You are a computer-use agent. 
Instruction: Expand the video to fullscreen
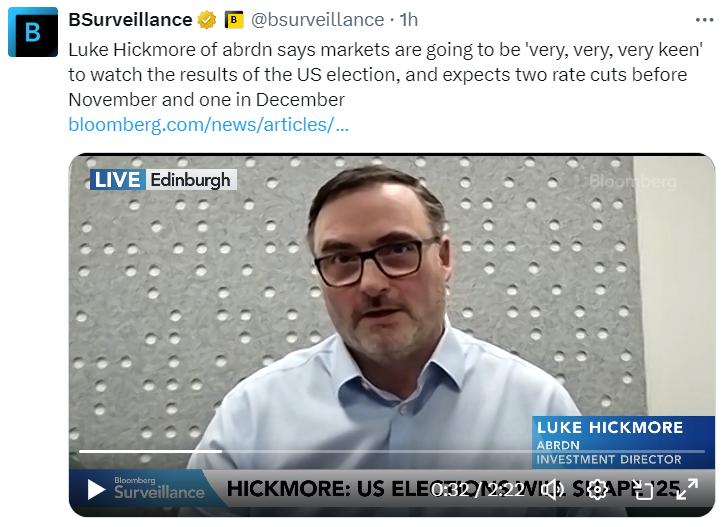[x=687, y=490]
